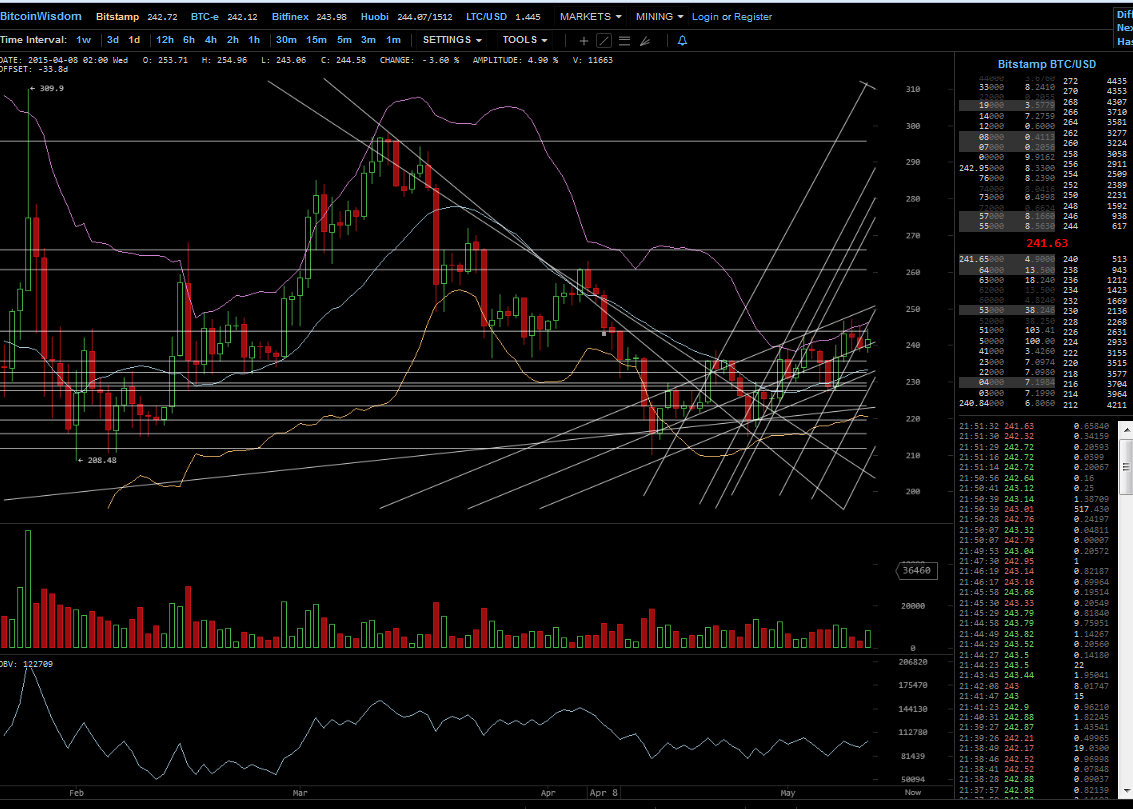This screenshot has height=809, width=1133.
Task: Open the Bitstamp market link
Action: [x=117, y=16]
